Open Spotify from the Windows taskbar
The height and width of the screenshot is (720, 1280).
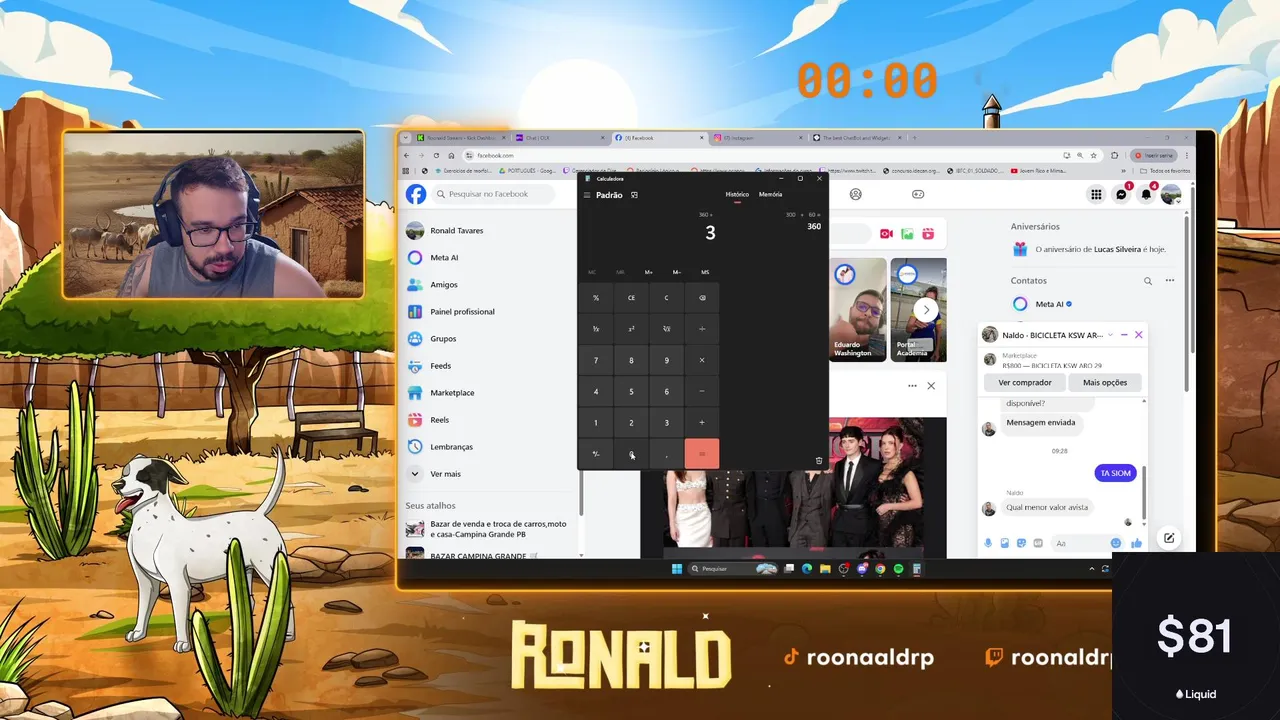click(x=898, y=569)
